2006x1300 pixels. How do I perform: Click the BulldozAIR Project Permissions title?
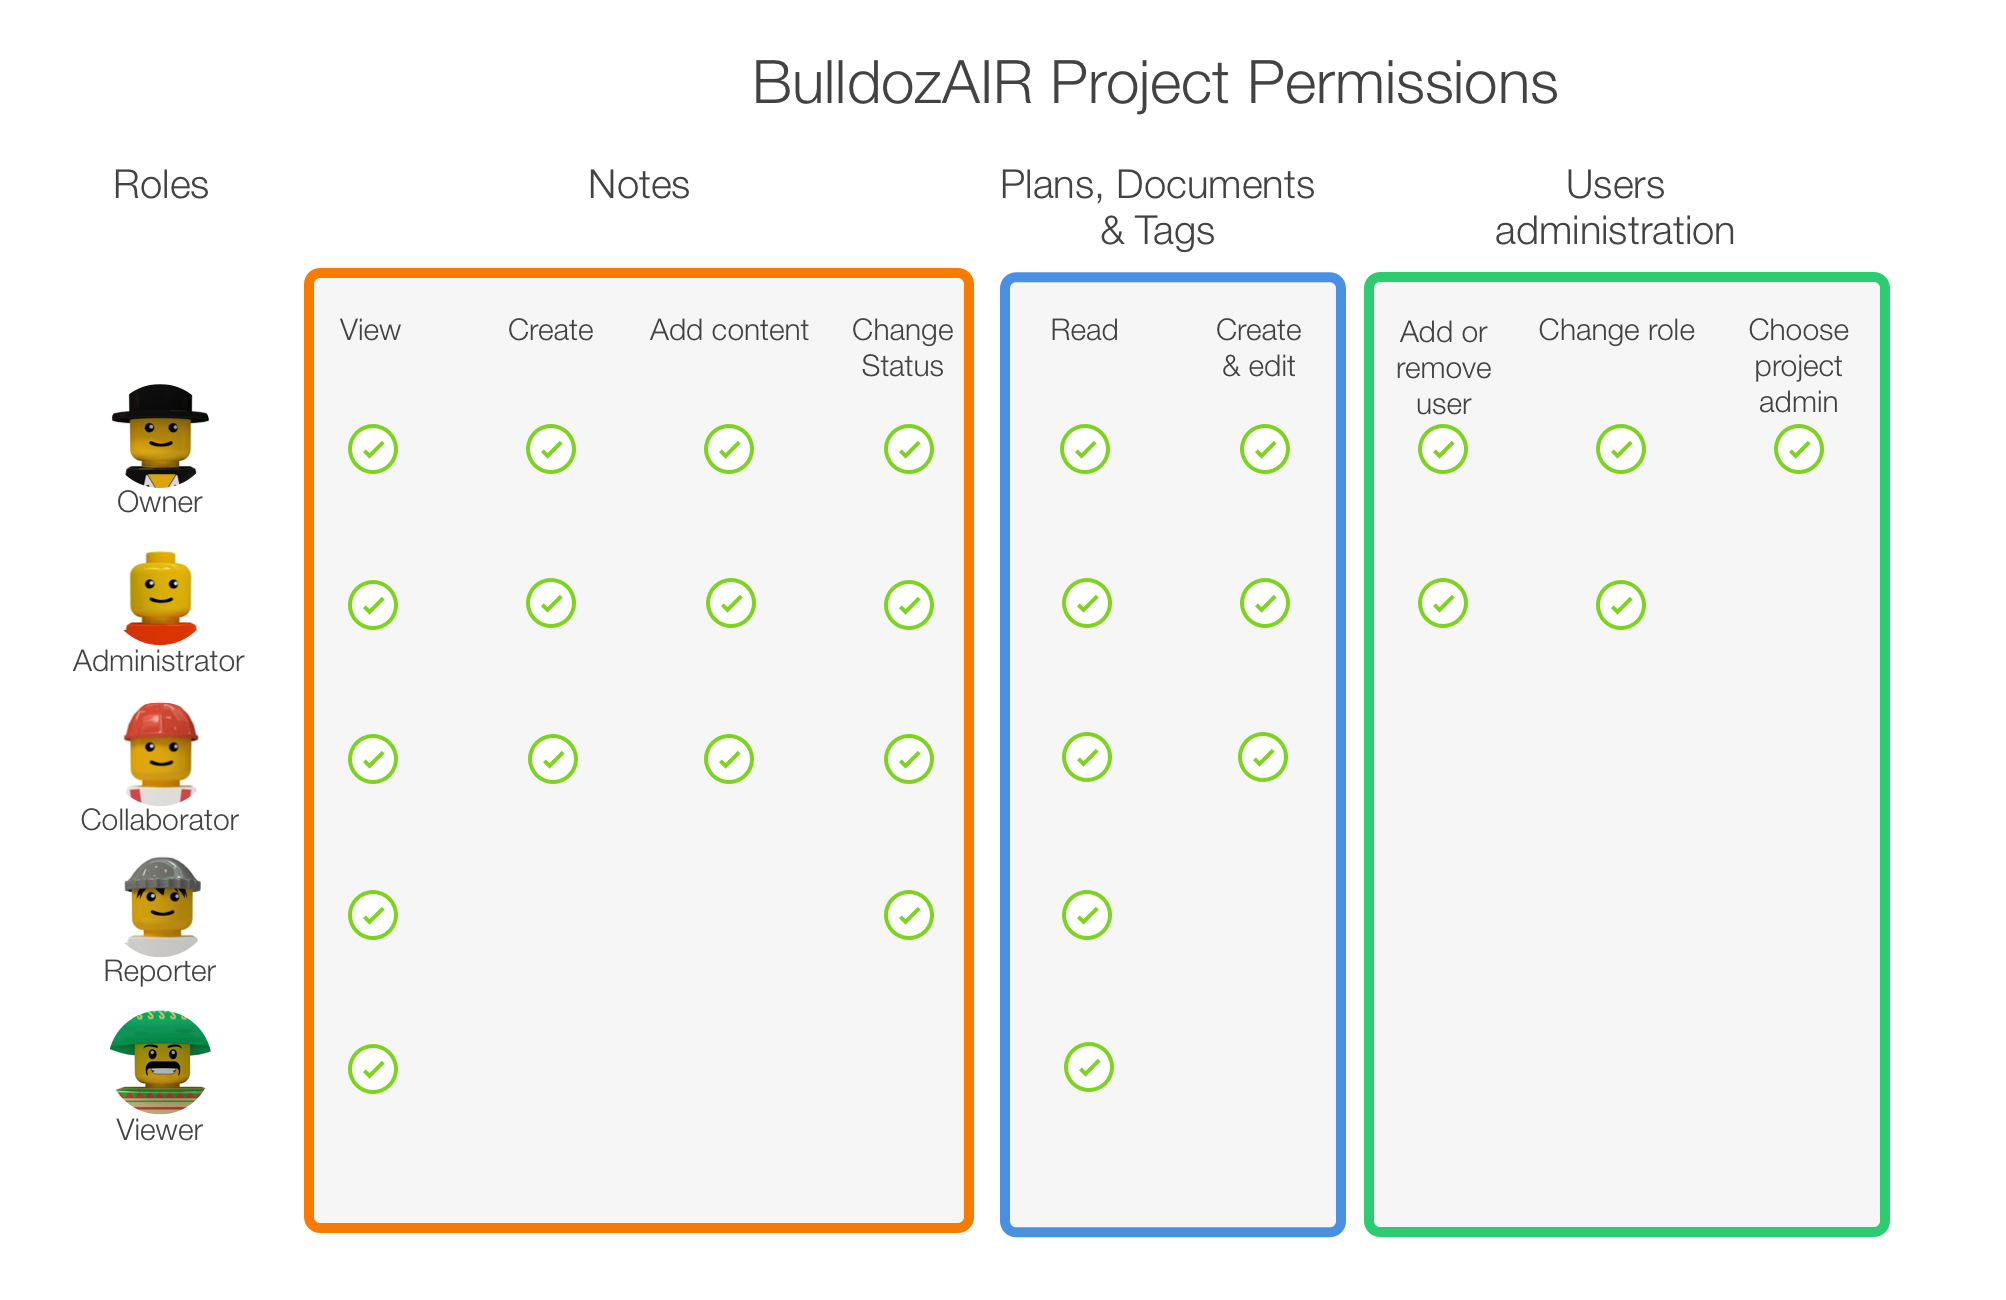[x=1155, y=83]
